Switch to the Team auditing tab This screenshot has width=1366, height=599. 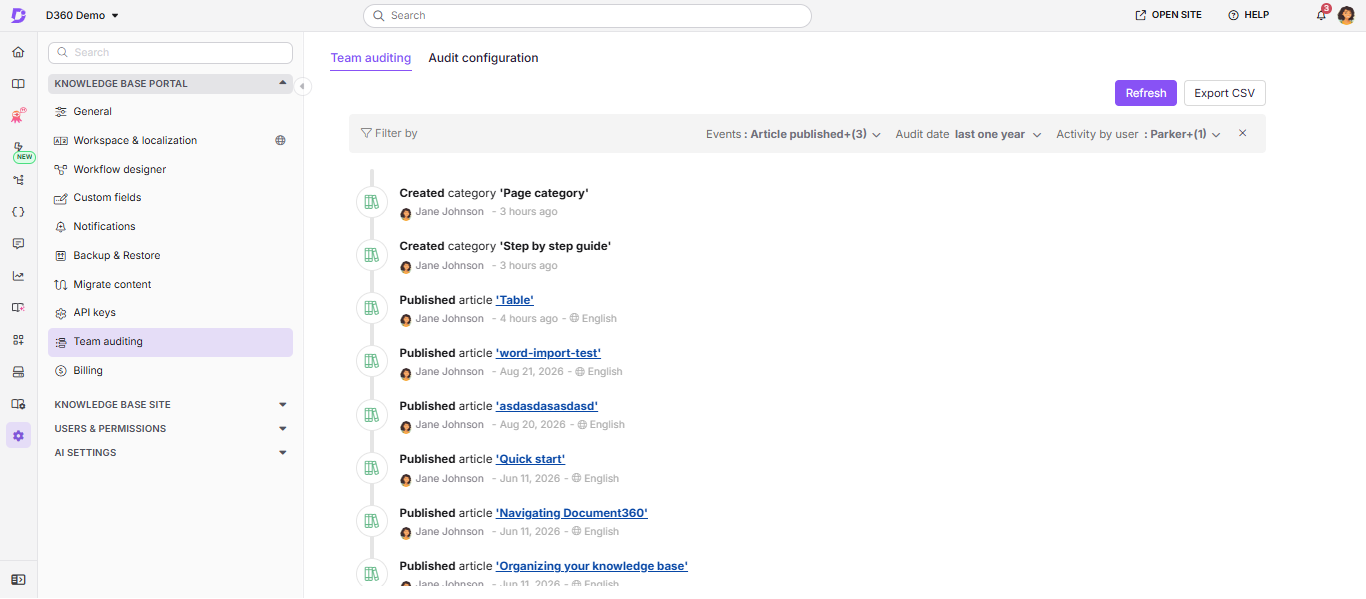[371, 58]
